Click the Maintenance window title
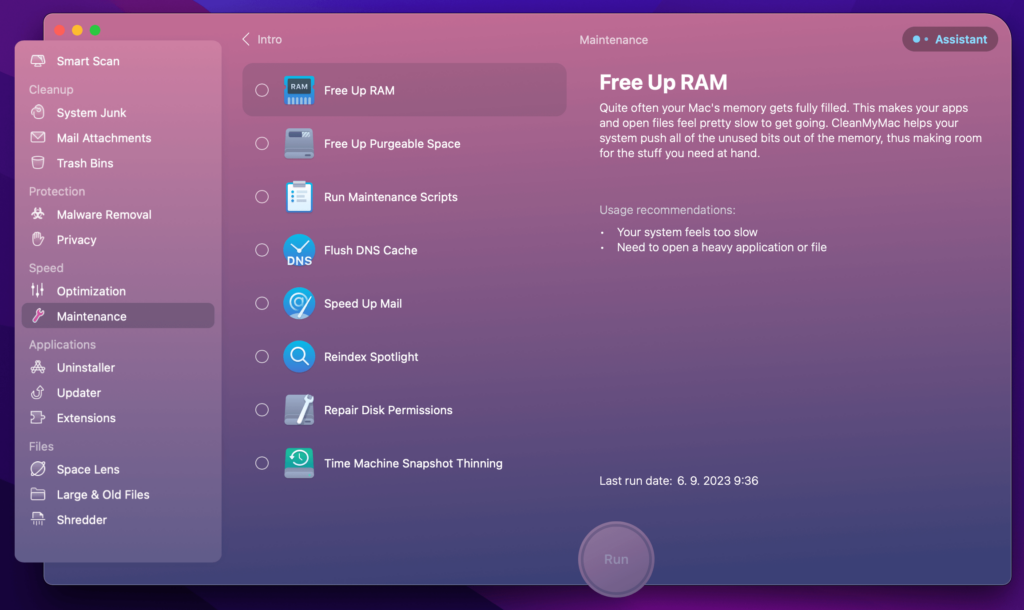 [613, 40]
